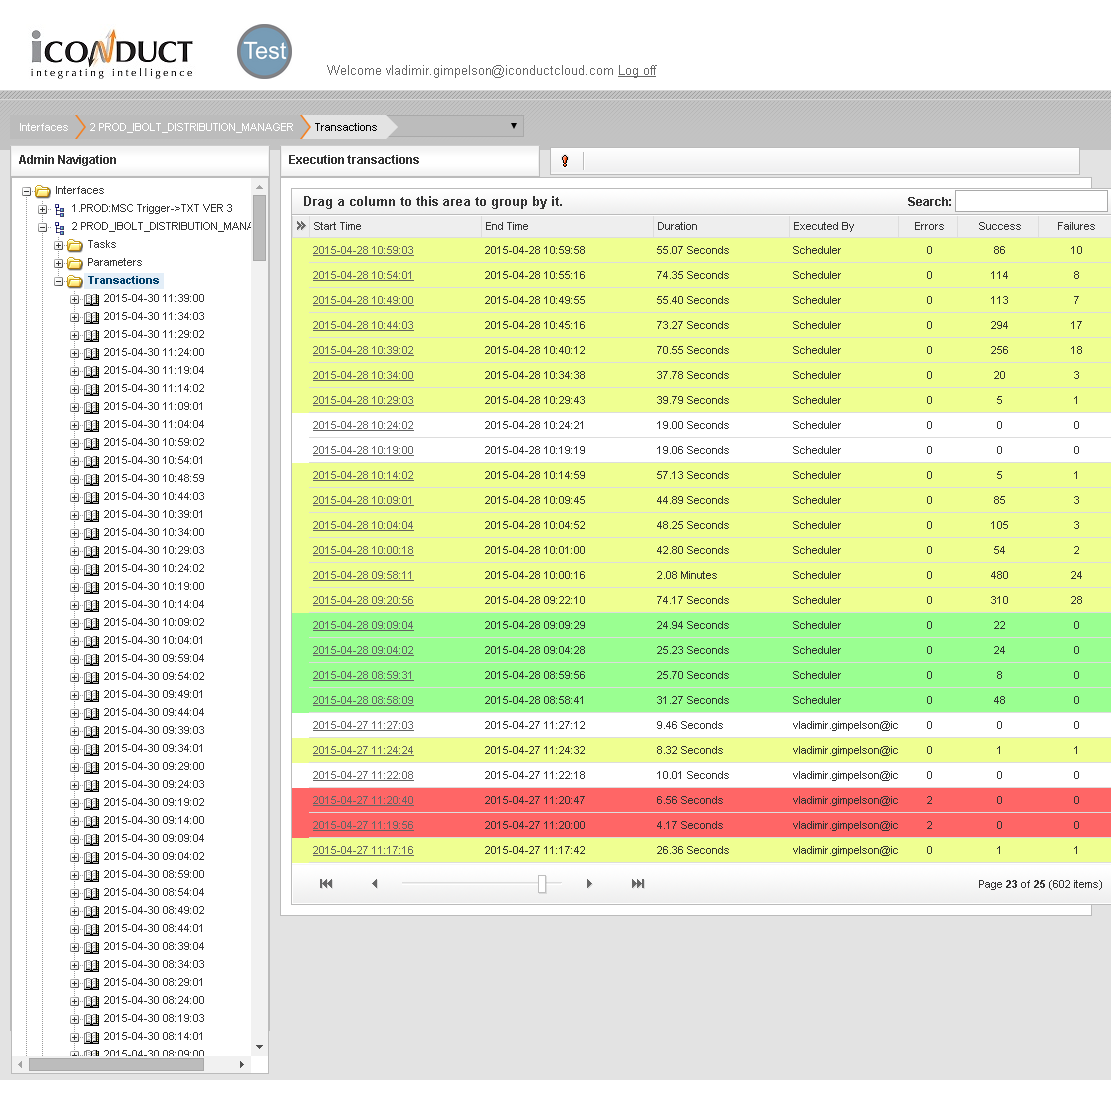Expand the Parameters folder node
The width and height of the screenshot is (1111, 1094).
[x=59, y=263]
